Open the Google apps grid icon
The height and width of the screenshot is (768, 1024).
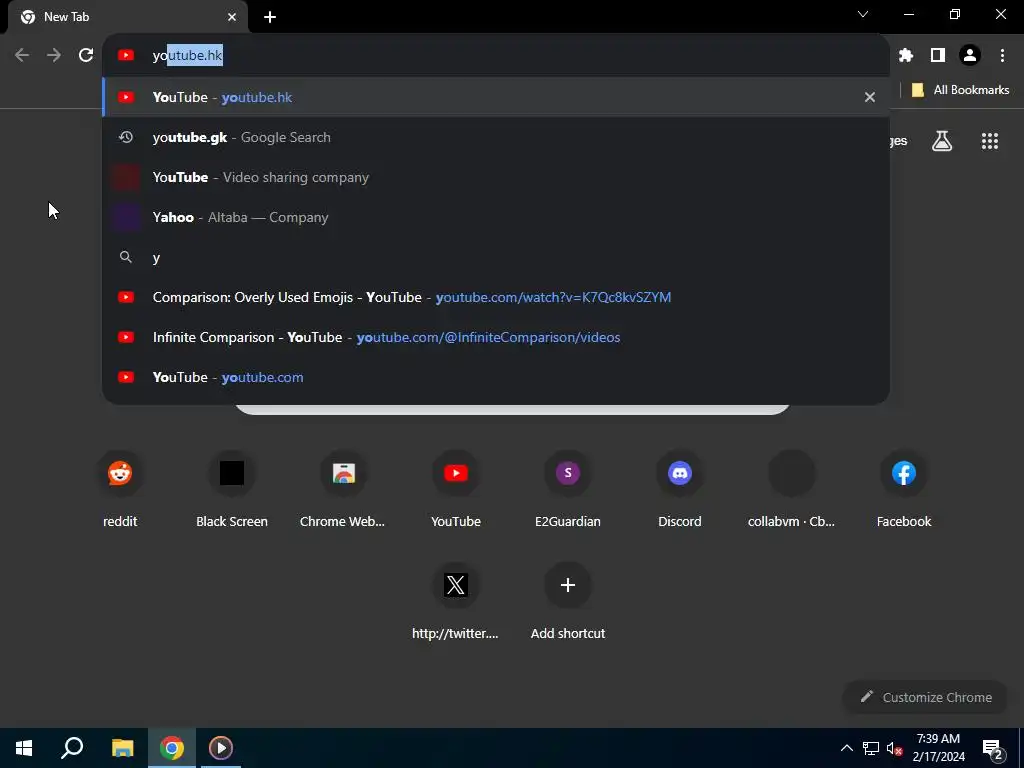pyautogui.click(x=989, y=141)
